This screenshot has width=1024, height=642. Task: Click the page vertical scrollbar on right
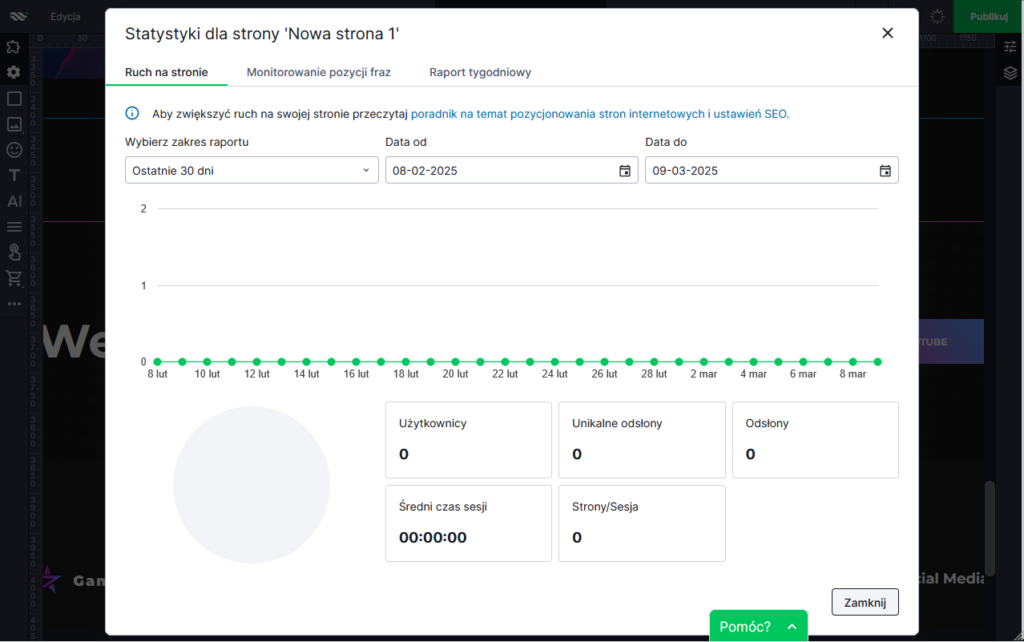point(990,529)
